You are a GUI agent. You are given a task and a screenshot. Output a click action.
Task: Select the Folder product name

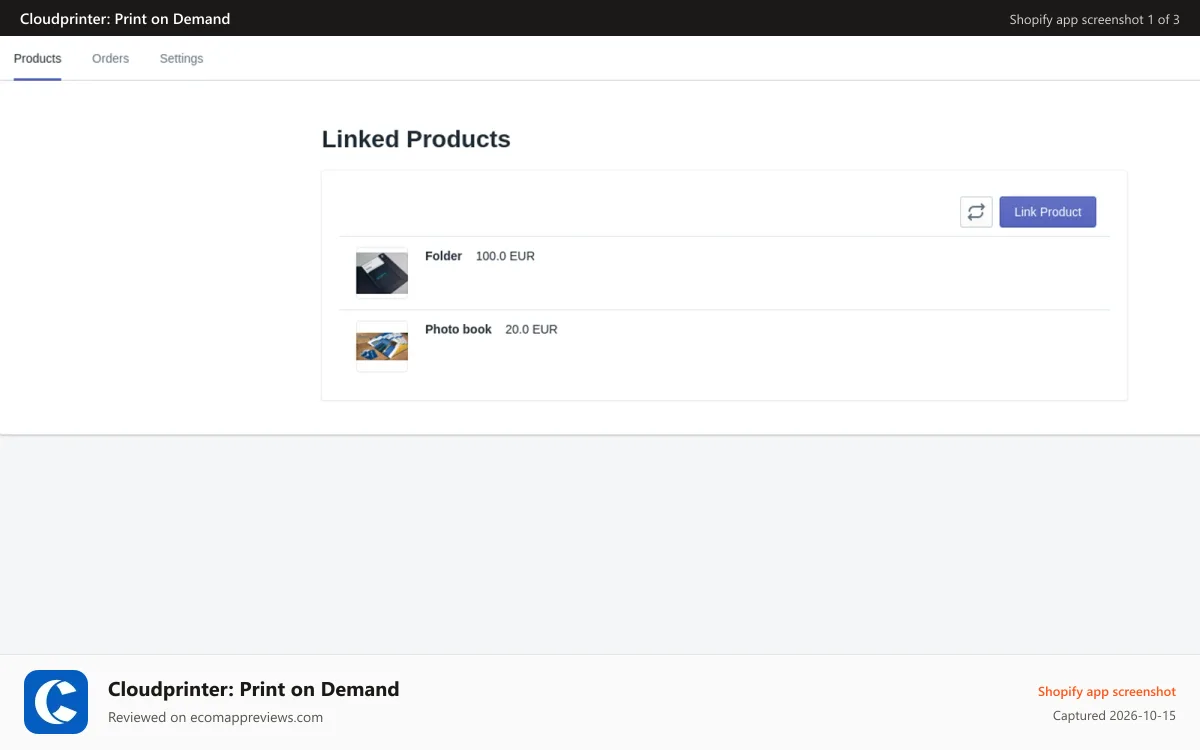(x=443, y=256)
